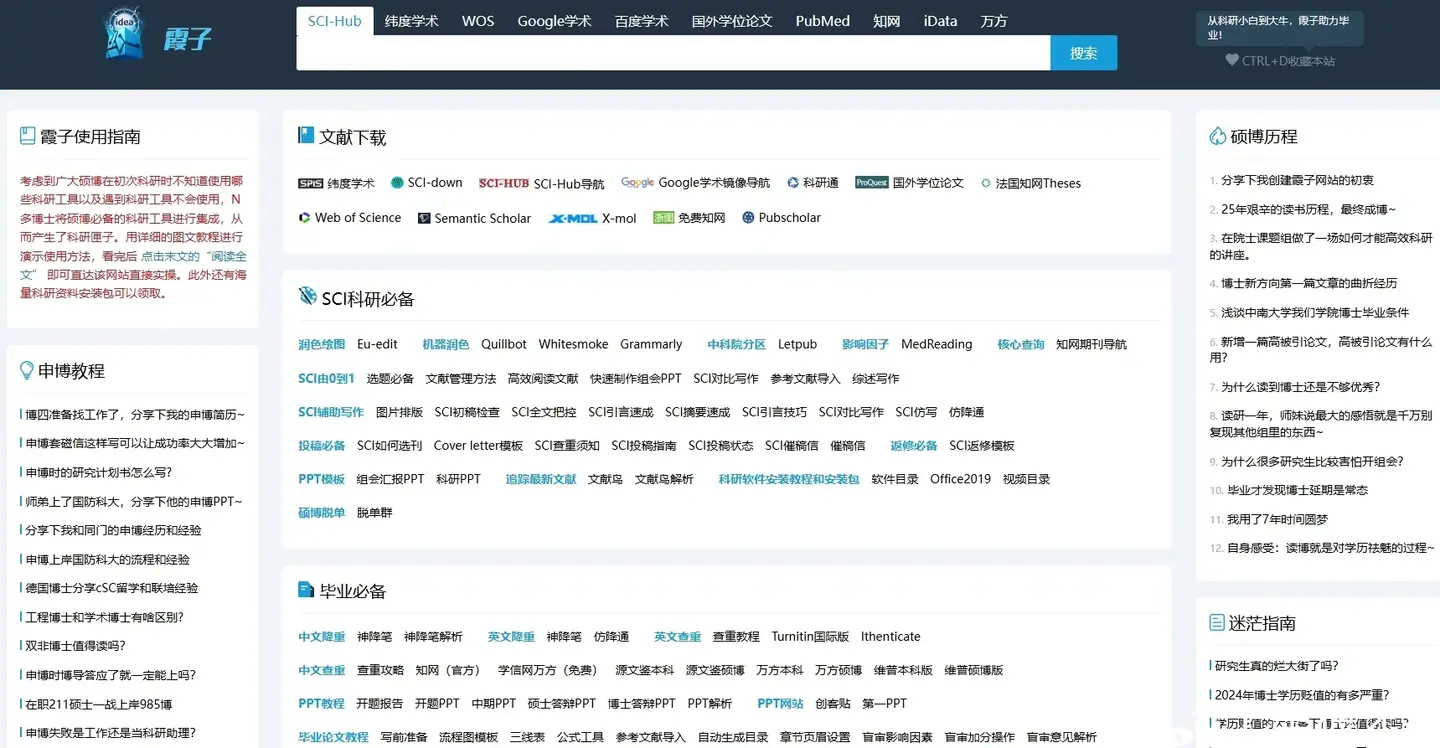Click the CTRL+D收藏本站 text
The image size is (1440, 748).
pos(1288,61)
